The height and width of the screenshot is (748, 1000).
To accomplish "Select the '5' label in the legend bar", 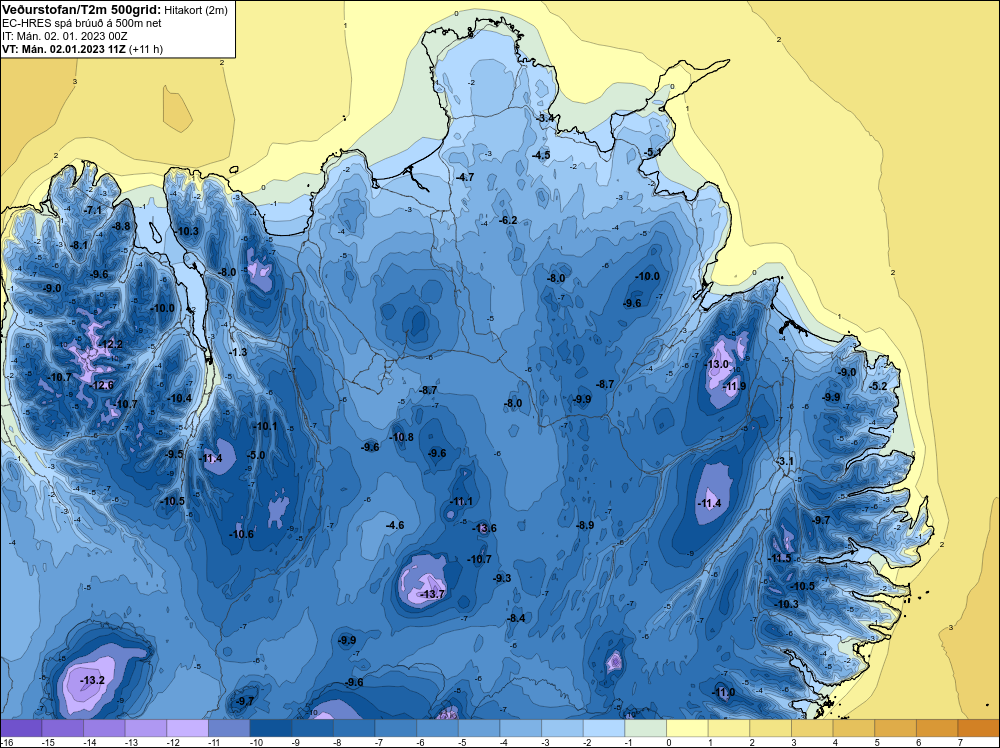I will [x=878, y=742].
